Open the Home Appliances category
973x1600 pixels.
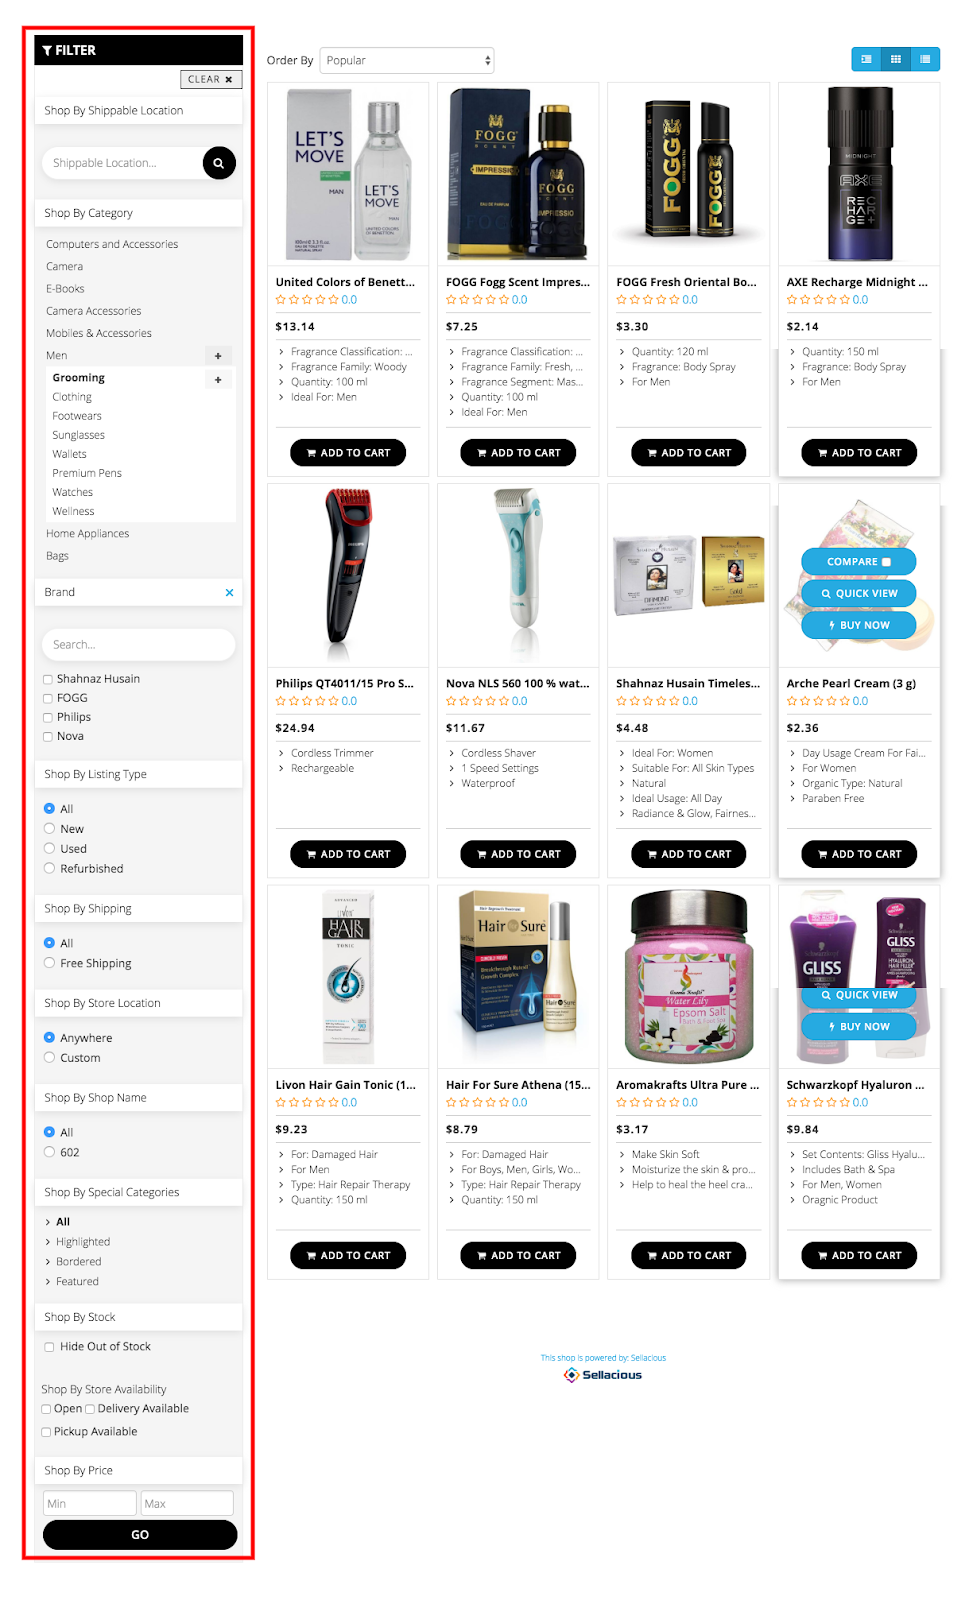pos(88,534)
